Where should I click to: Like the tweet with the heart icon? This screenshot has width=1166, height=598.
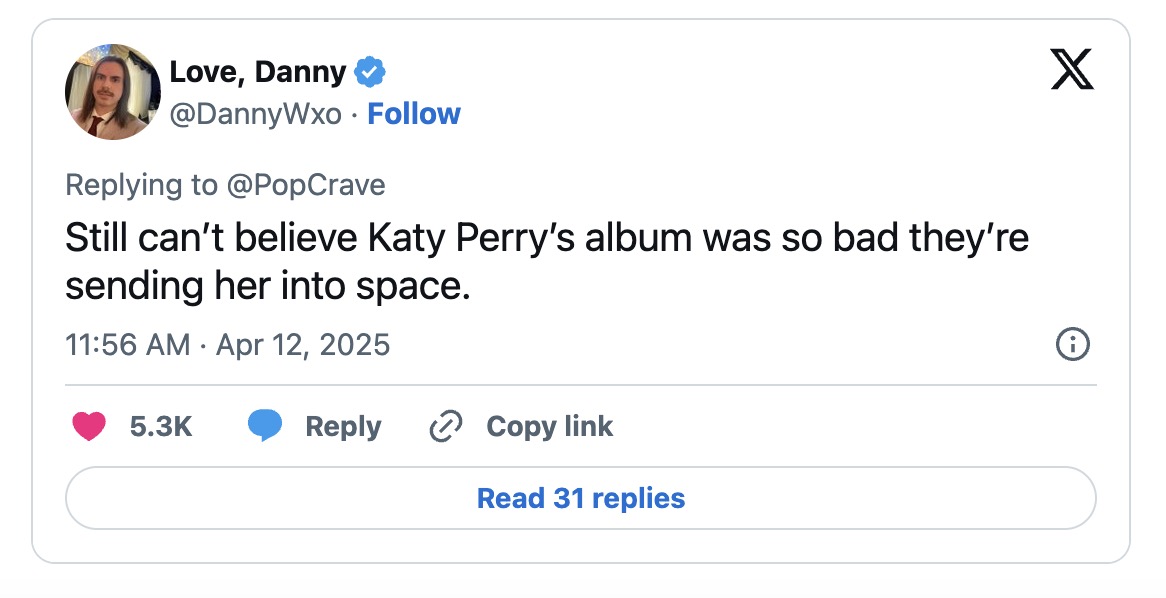90,427
